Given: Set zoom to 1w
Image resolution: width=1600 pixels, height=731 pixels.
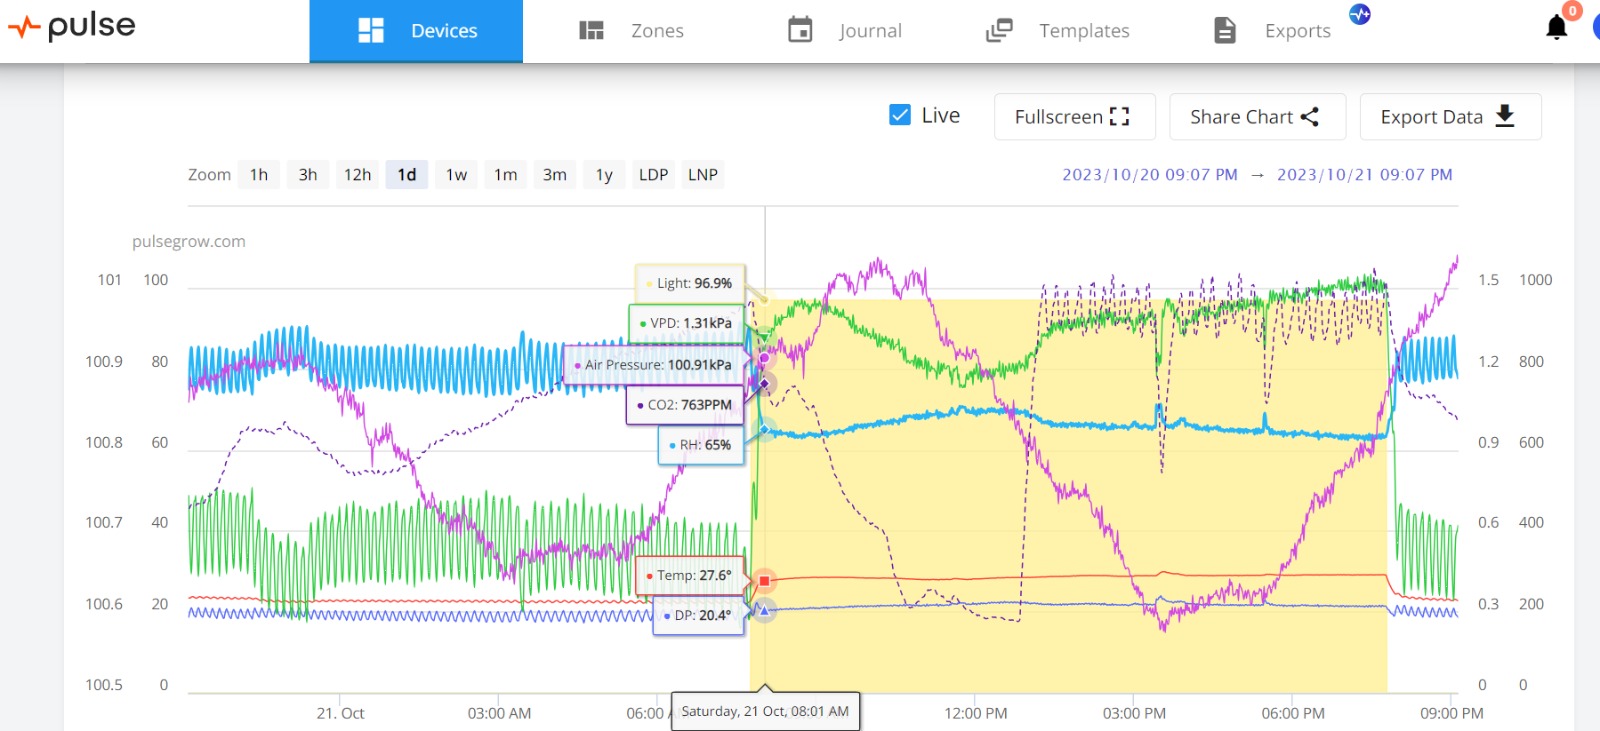Looking at the screenshot, I should tap(456, 175).
